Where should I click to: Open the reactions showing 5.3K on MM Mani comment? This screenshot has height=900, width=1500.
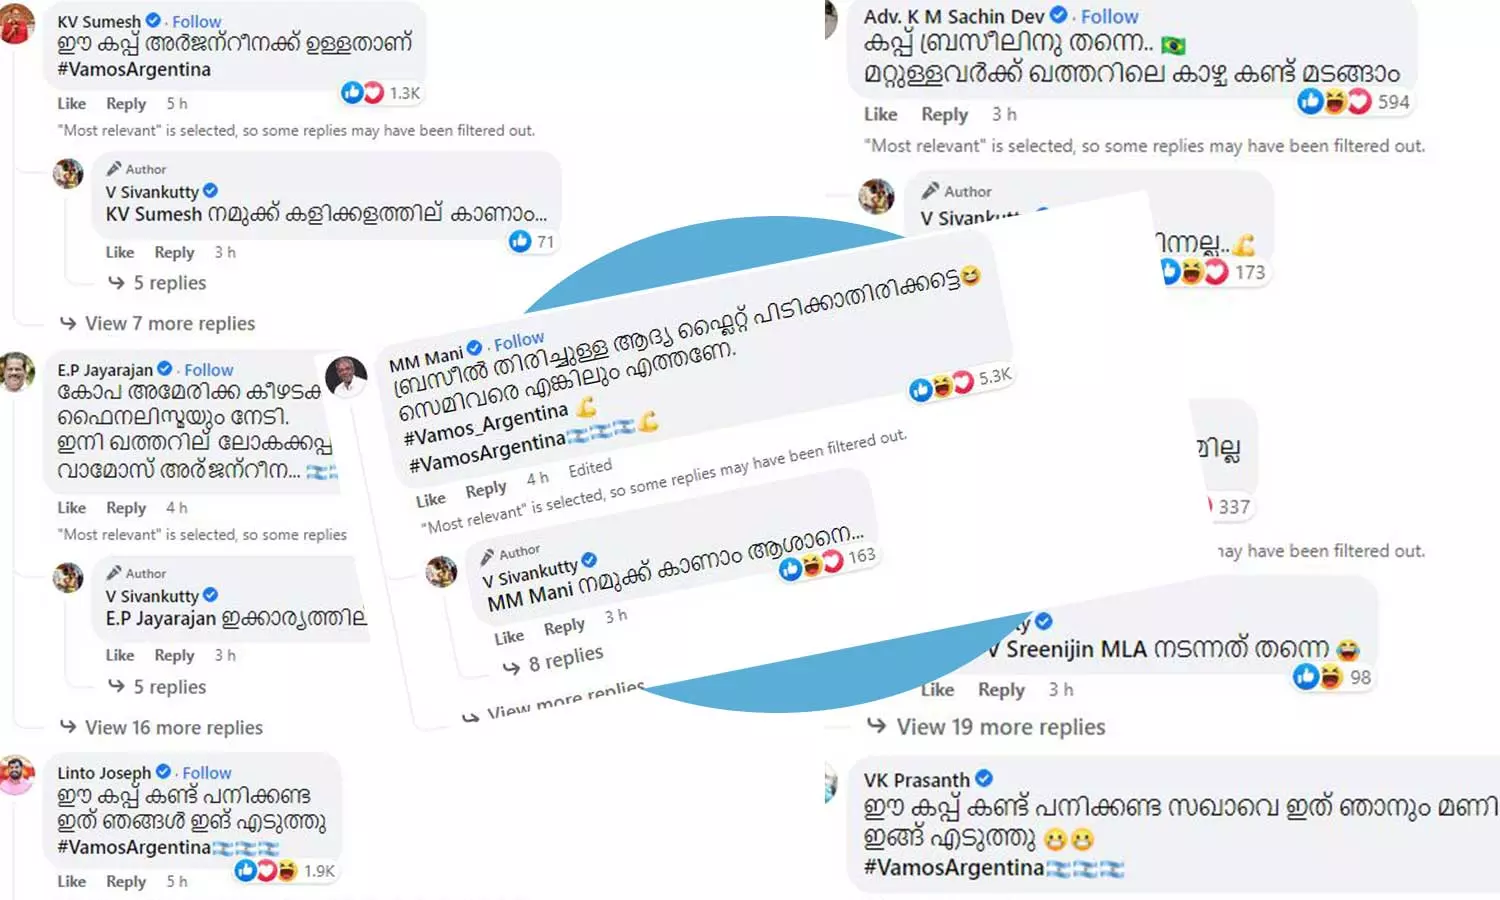[941, 386]
